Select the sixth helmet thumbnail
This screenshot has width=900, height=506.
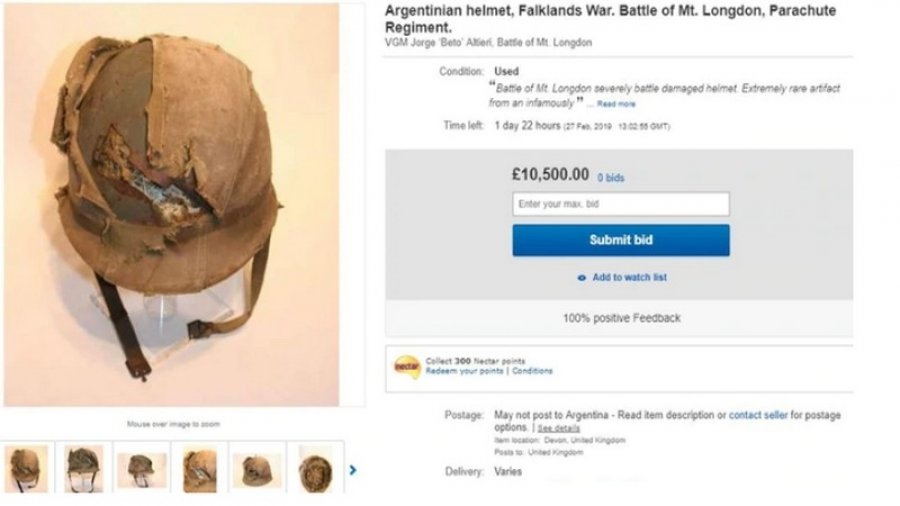(x=316, y=468)
